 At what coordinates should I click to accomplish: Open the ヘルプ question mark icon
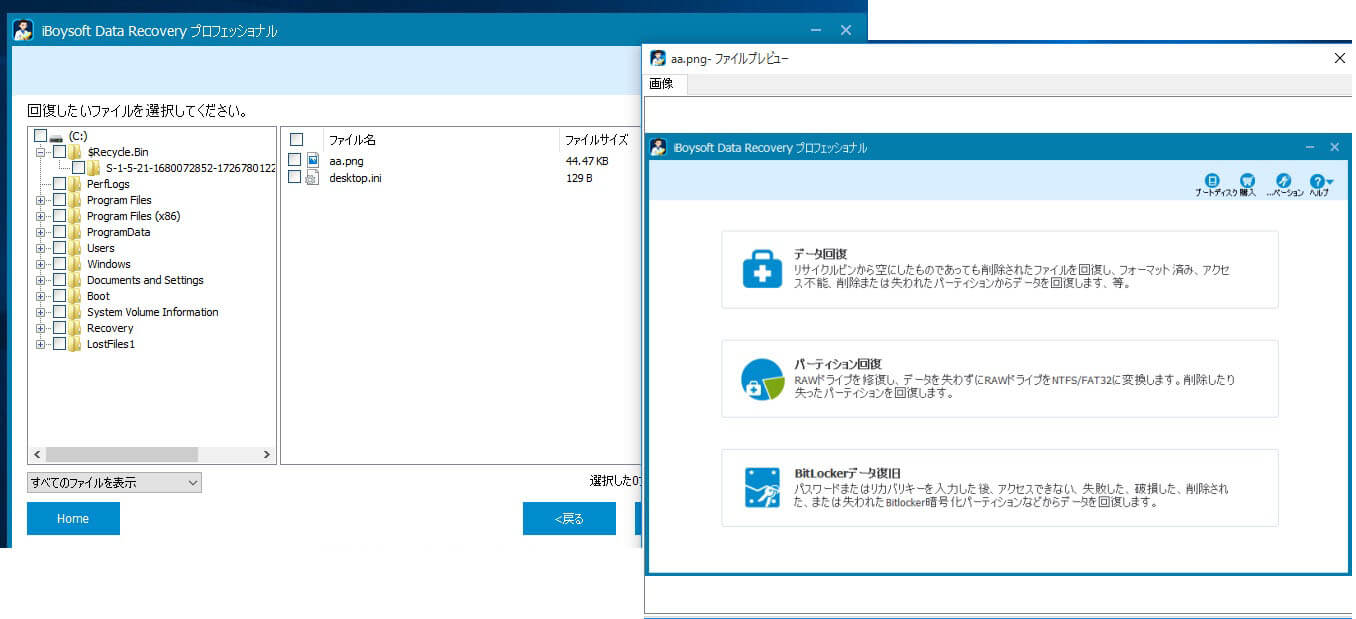click(1318, 181)
